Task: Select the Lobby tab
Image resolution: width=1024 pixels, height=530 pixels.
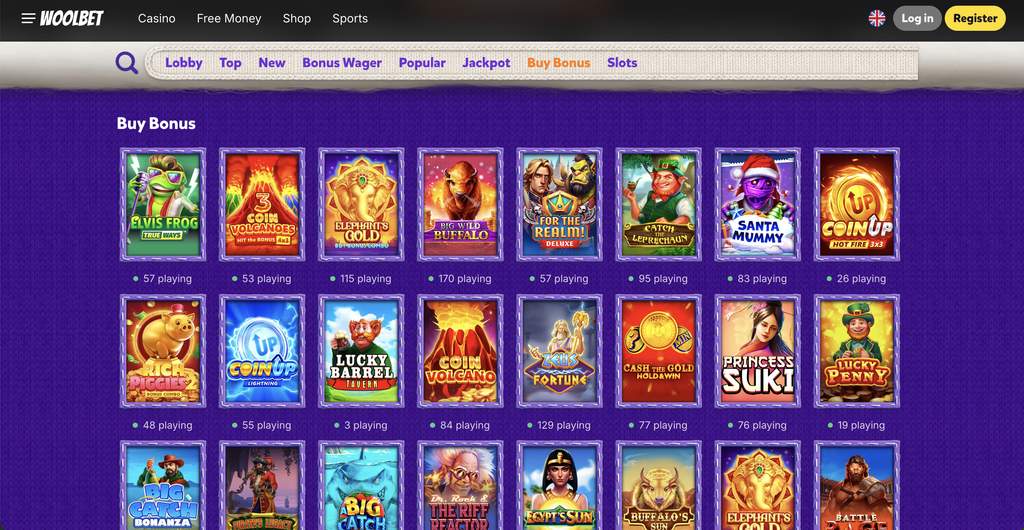Action: click(x=184, y=63)
